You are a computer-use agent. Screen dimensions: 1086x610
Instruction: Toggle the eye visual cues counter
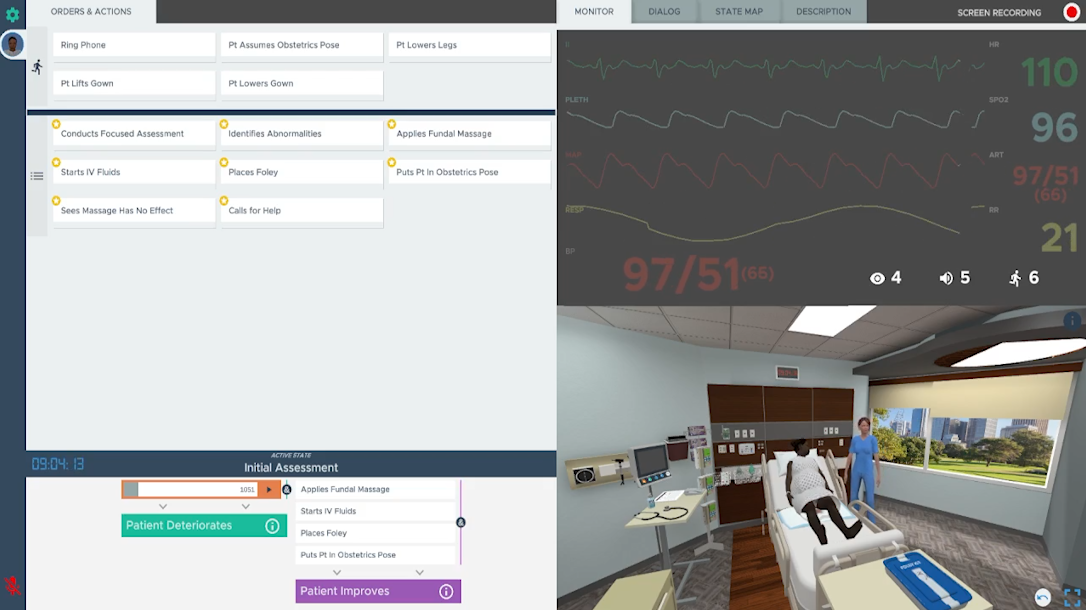[x=885, y=278]
